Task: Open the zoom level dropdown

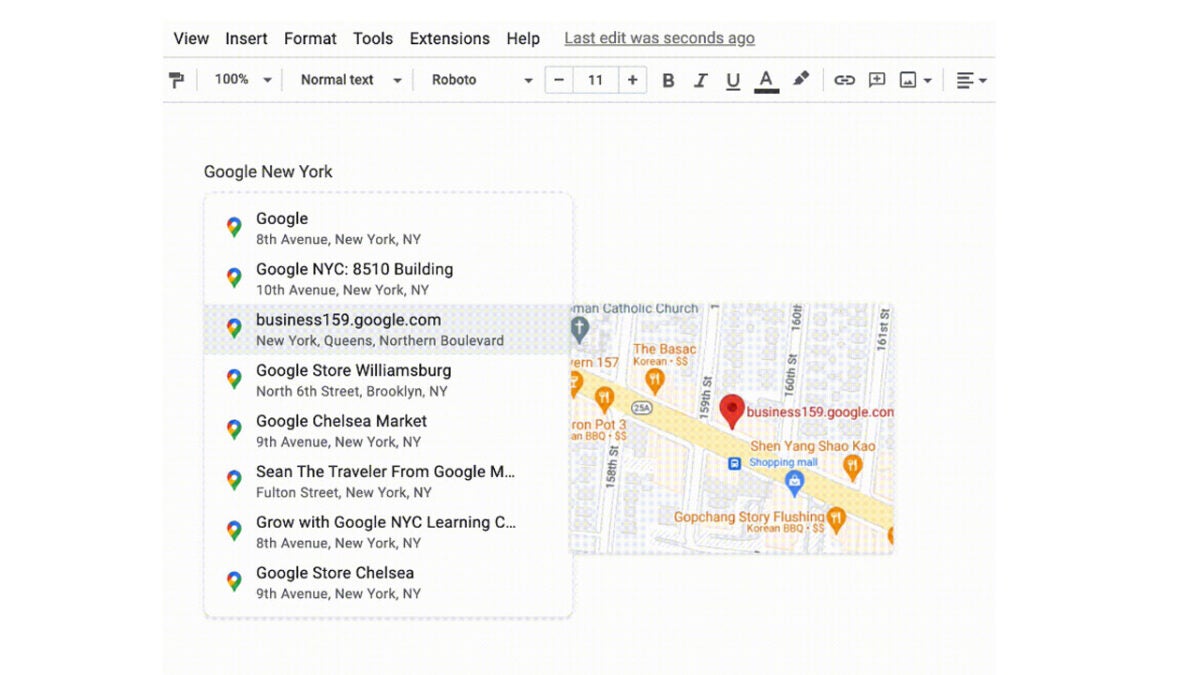Action: pos(240,80)
